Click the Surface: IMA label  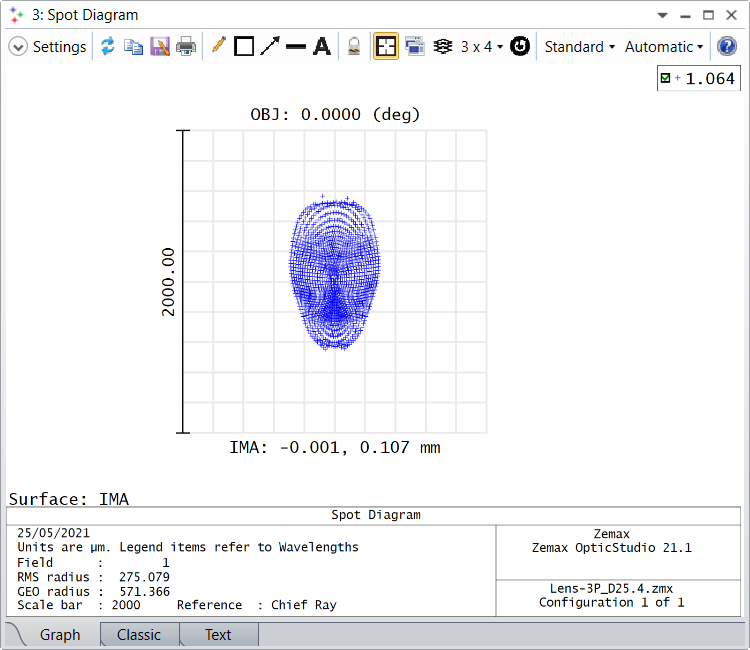69,499
